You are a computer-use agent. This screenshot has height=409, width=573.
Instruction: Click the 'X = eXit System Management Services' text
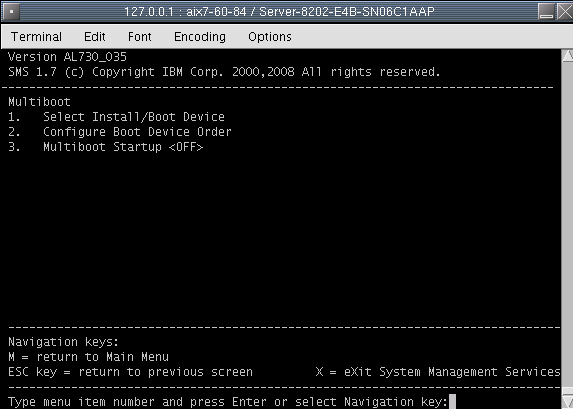pyautogui.click(x=438, y=372)
